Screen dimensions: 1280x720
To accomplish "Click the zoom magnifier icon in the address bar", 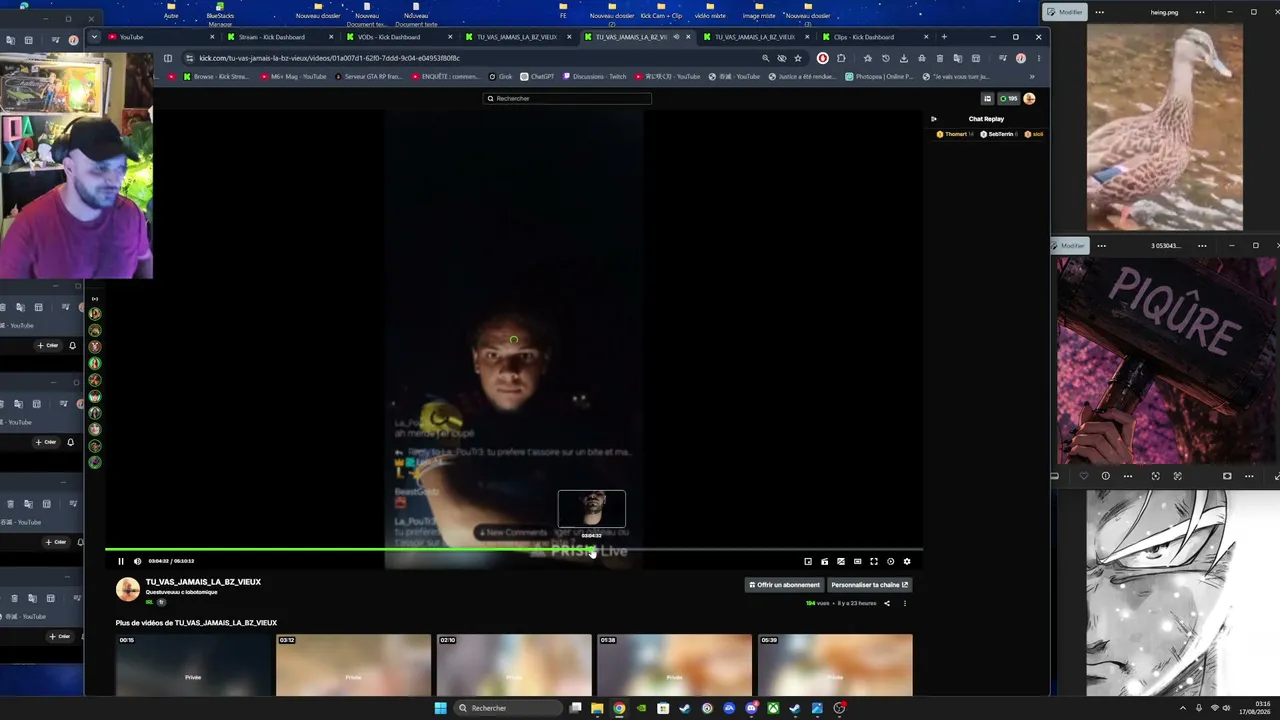I will point(766,58).
